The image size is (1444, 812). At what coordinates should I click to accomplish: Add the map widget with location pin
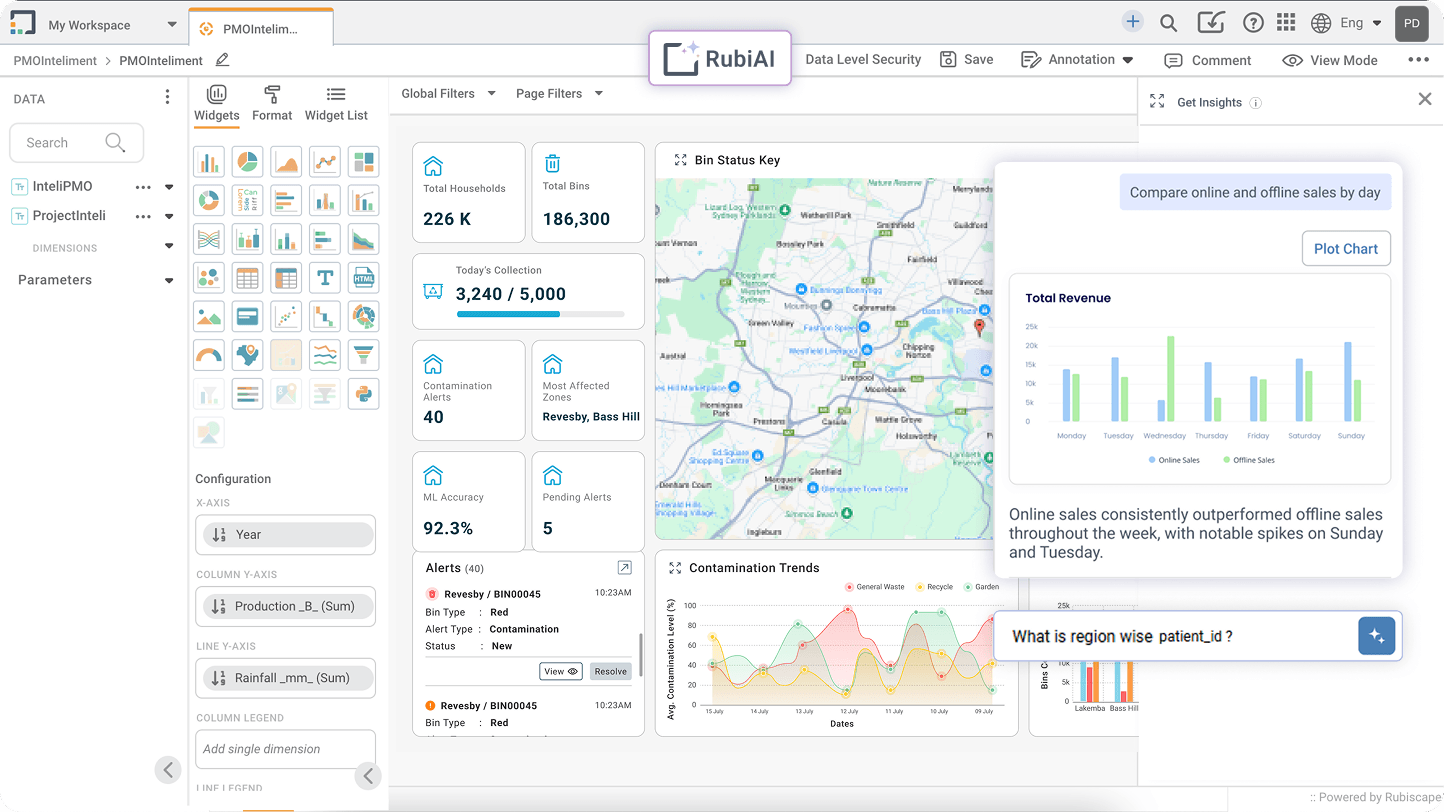[247, 355]
